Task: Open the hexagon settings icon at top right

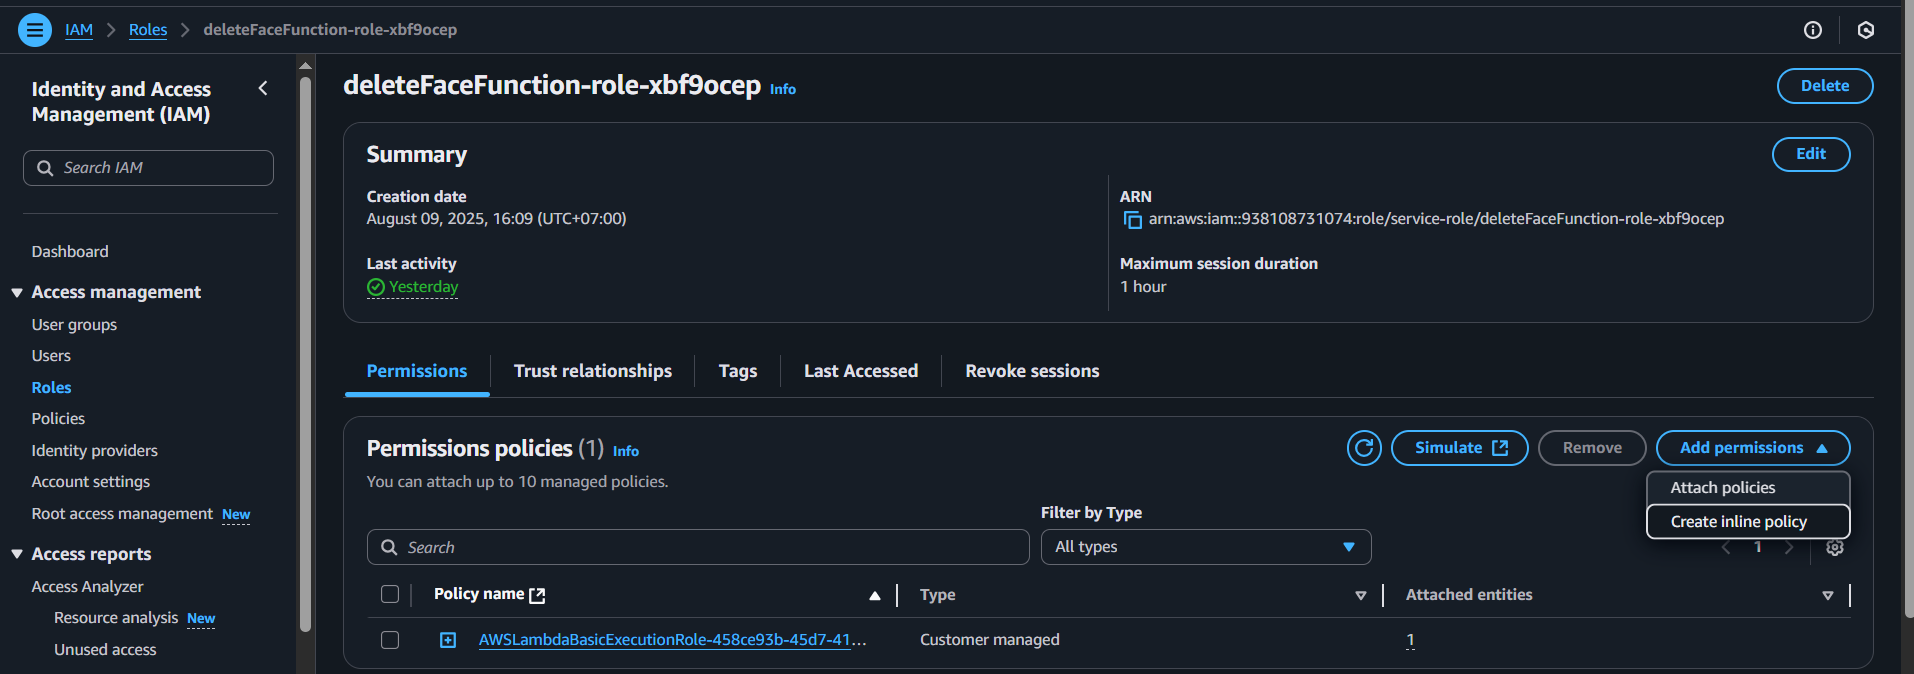Action: [1865, 30]
